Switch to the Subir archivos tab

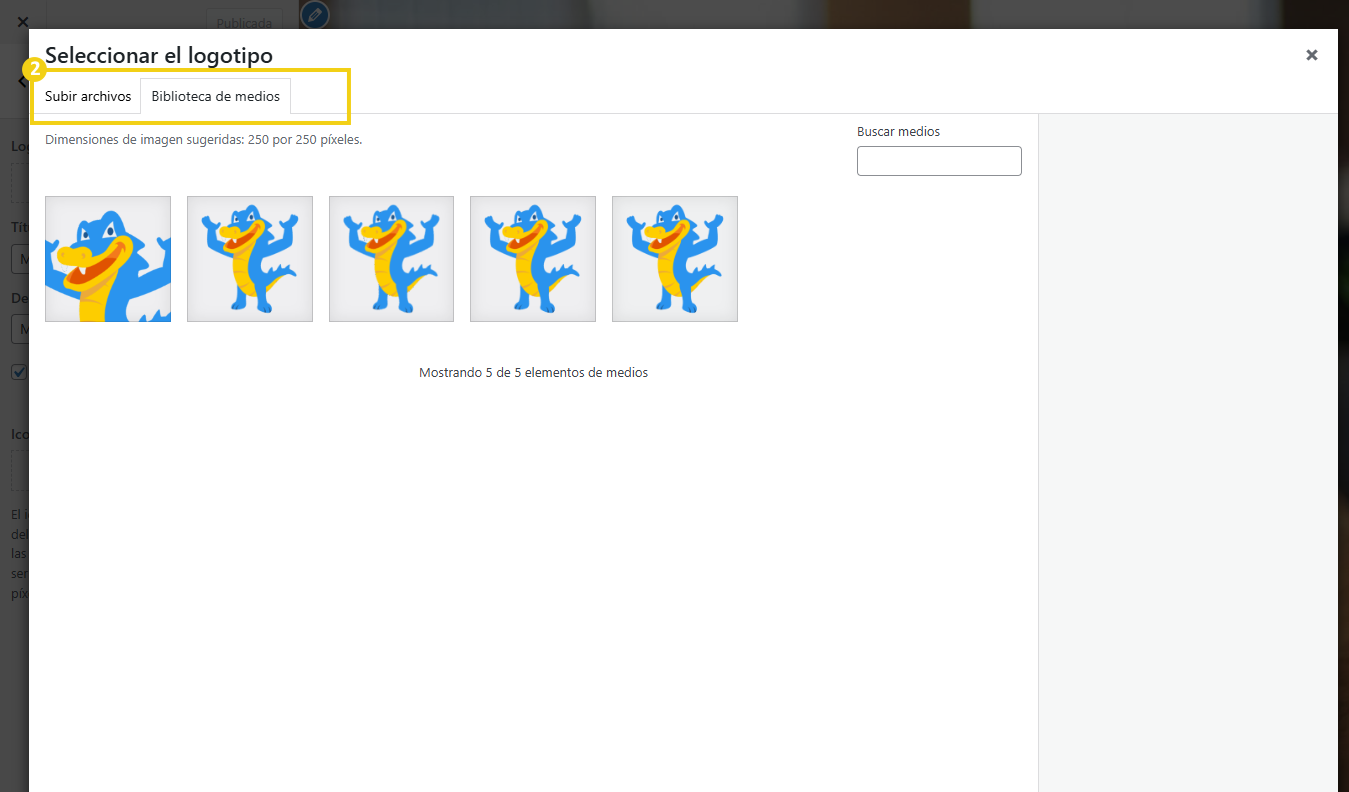pos(87,96)
